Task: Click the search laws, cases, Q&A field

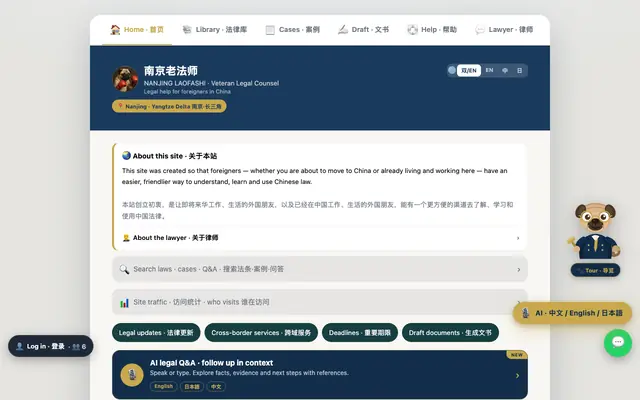Action: [x=320, y=269]
